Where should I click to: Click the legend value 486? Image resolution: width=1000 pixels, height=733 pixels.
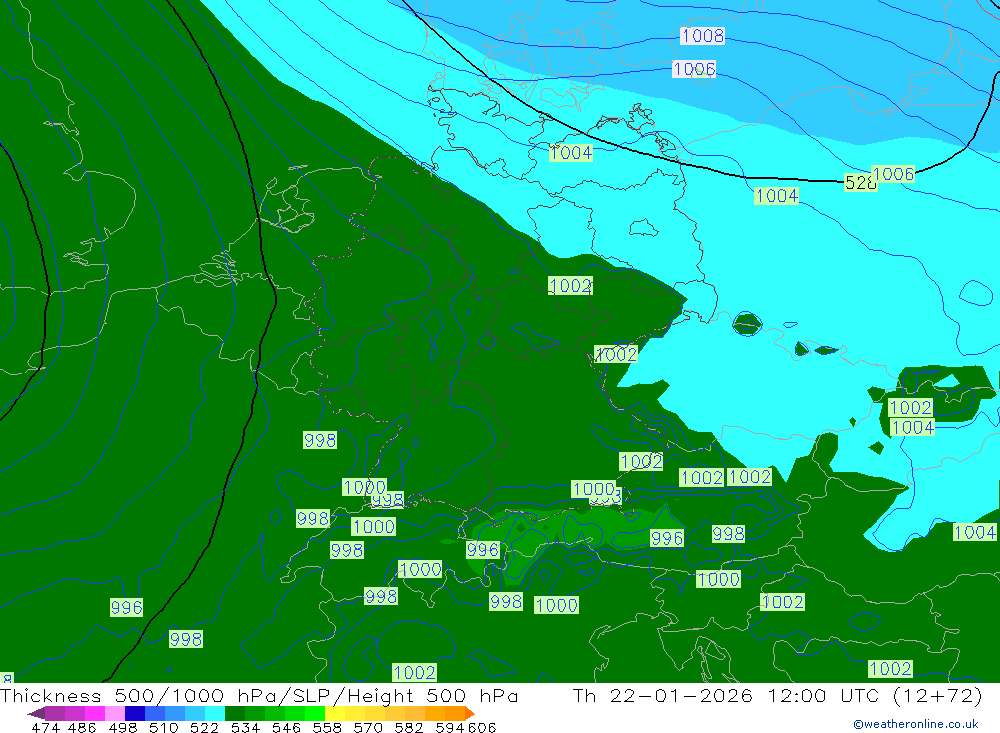[x=82, y=727]
